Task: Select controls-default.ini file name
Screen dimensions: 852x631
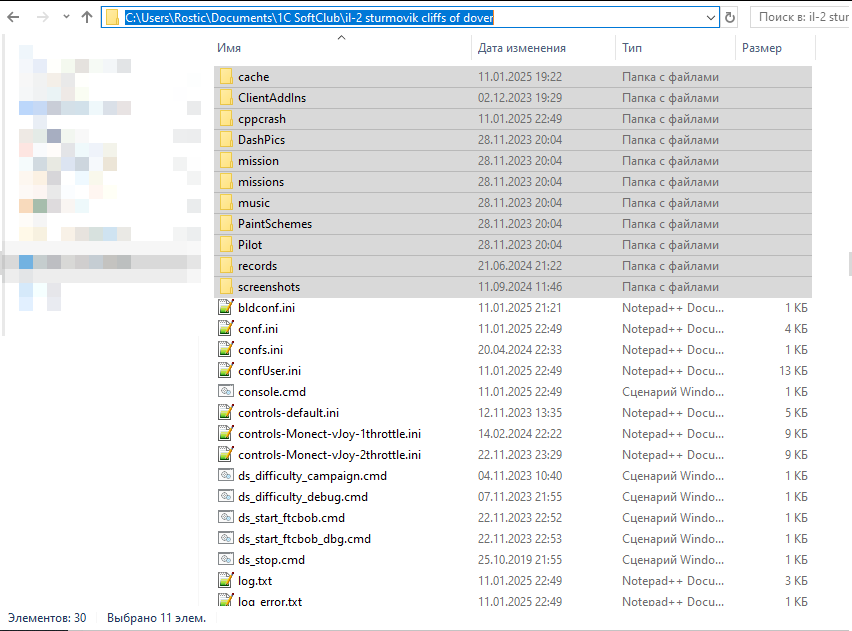Action: click(x=288, y=413)
